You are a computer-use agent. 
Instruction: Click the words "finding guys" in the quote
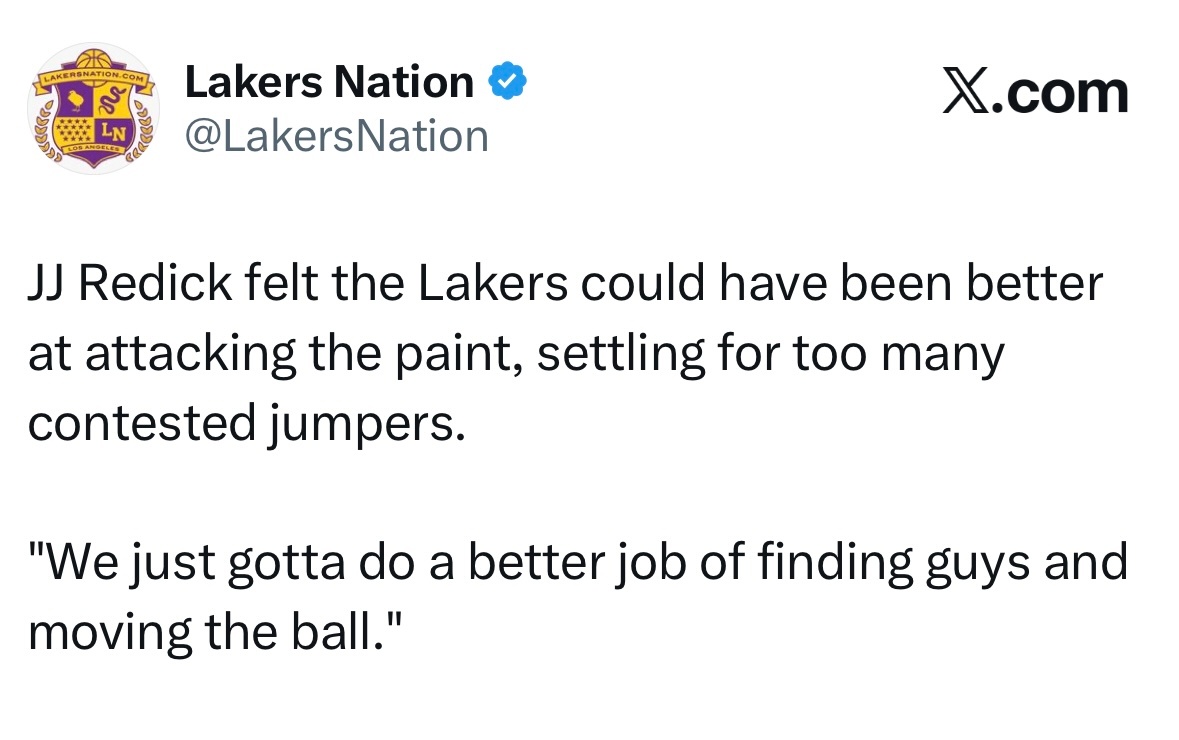(897, 564)
